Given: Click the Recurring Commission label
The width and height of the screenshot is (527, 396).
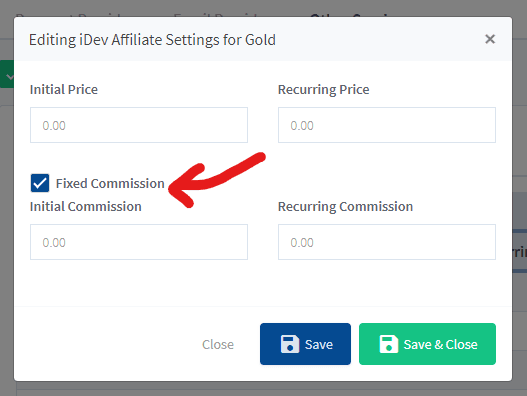Looking at the screenshot, I should point(345,206).
